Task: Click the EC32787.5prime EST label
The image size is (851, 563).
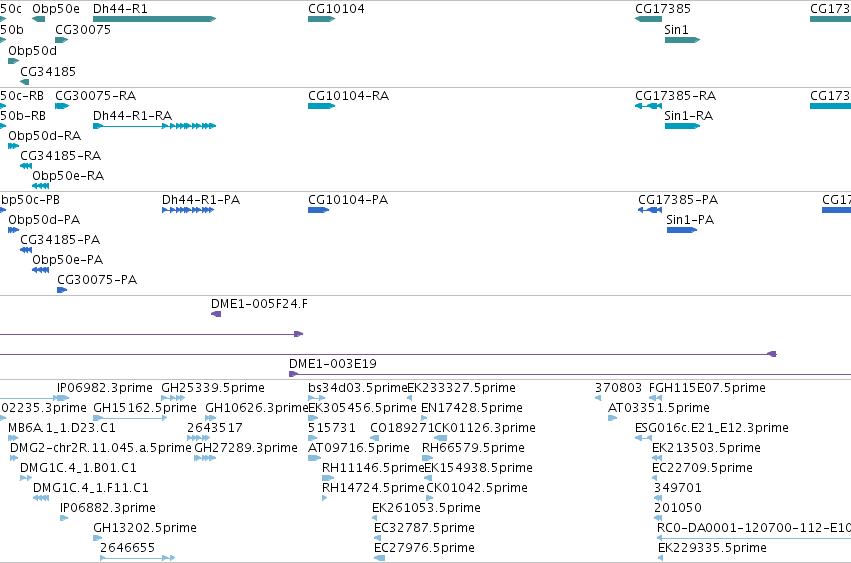Action: [x=424, y=528]
